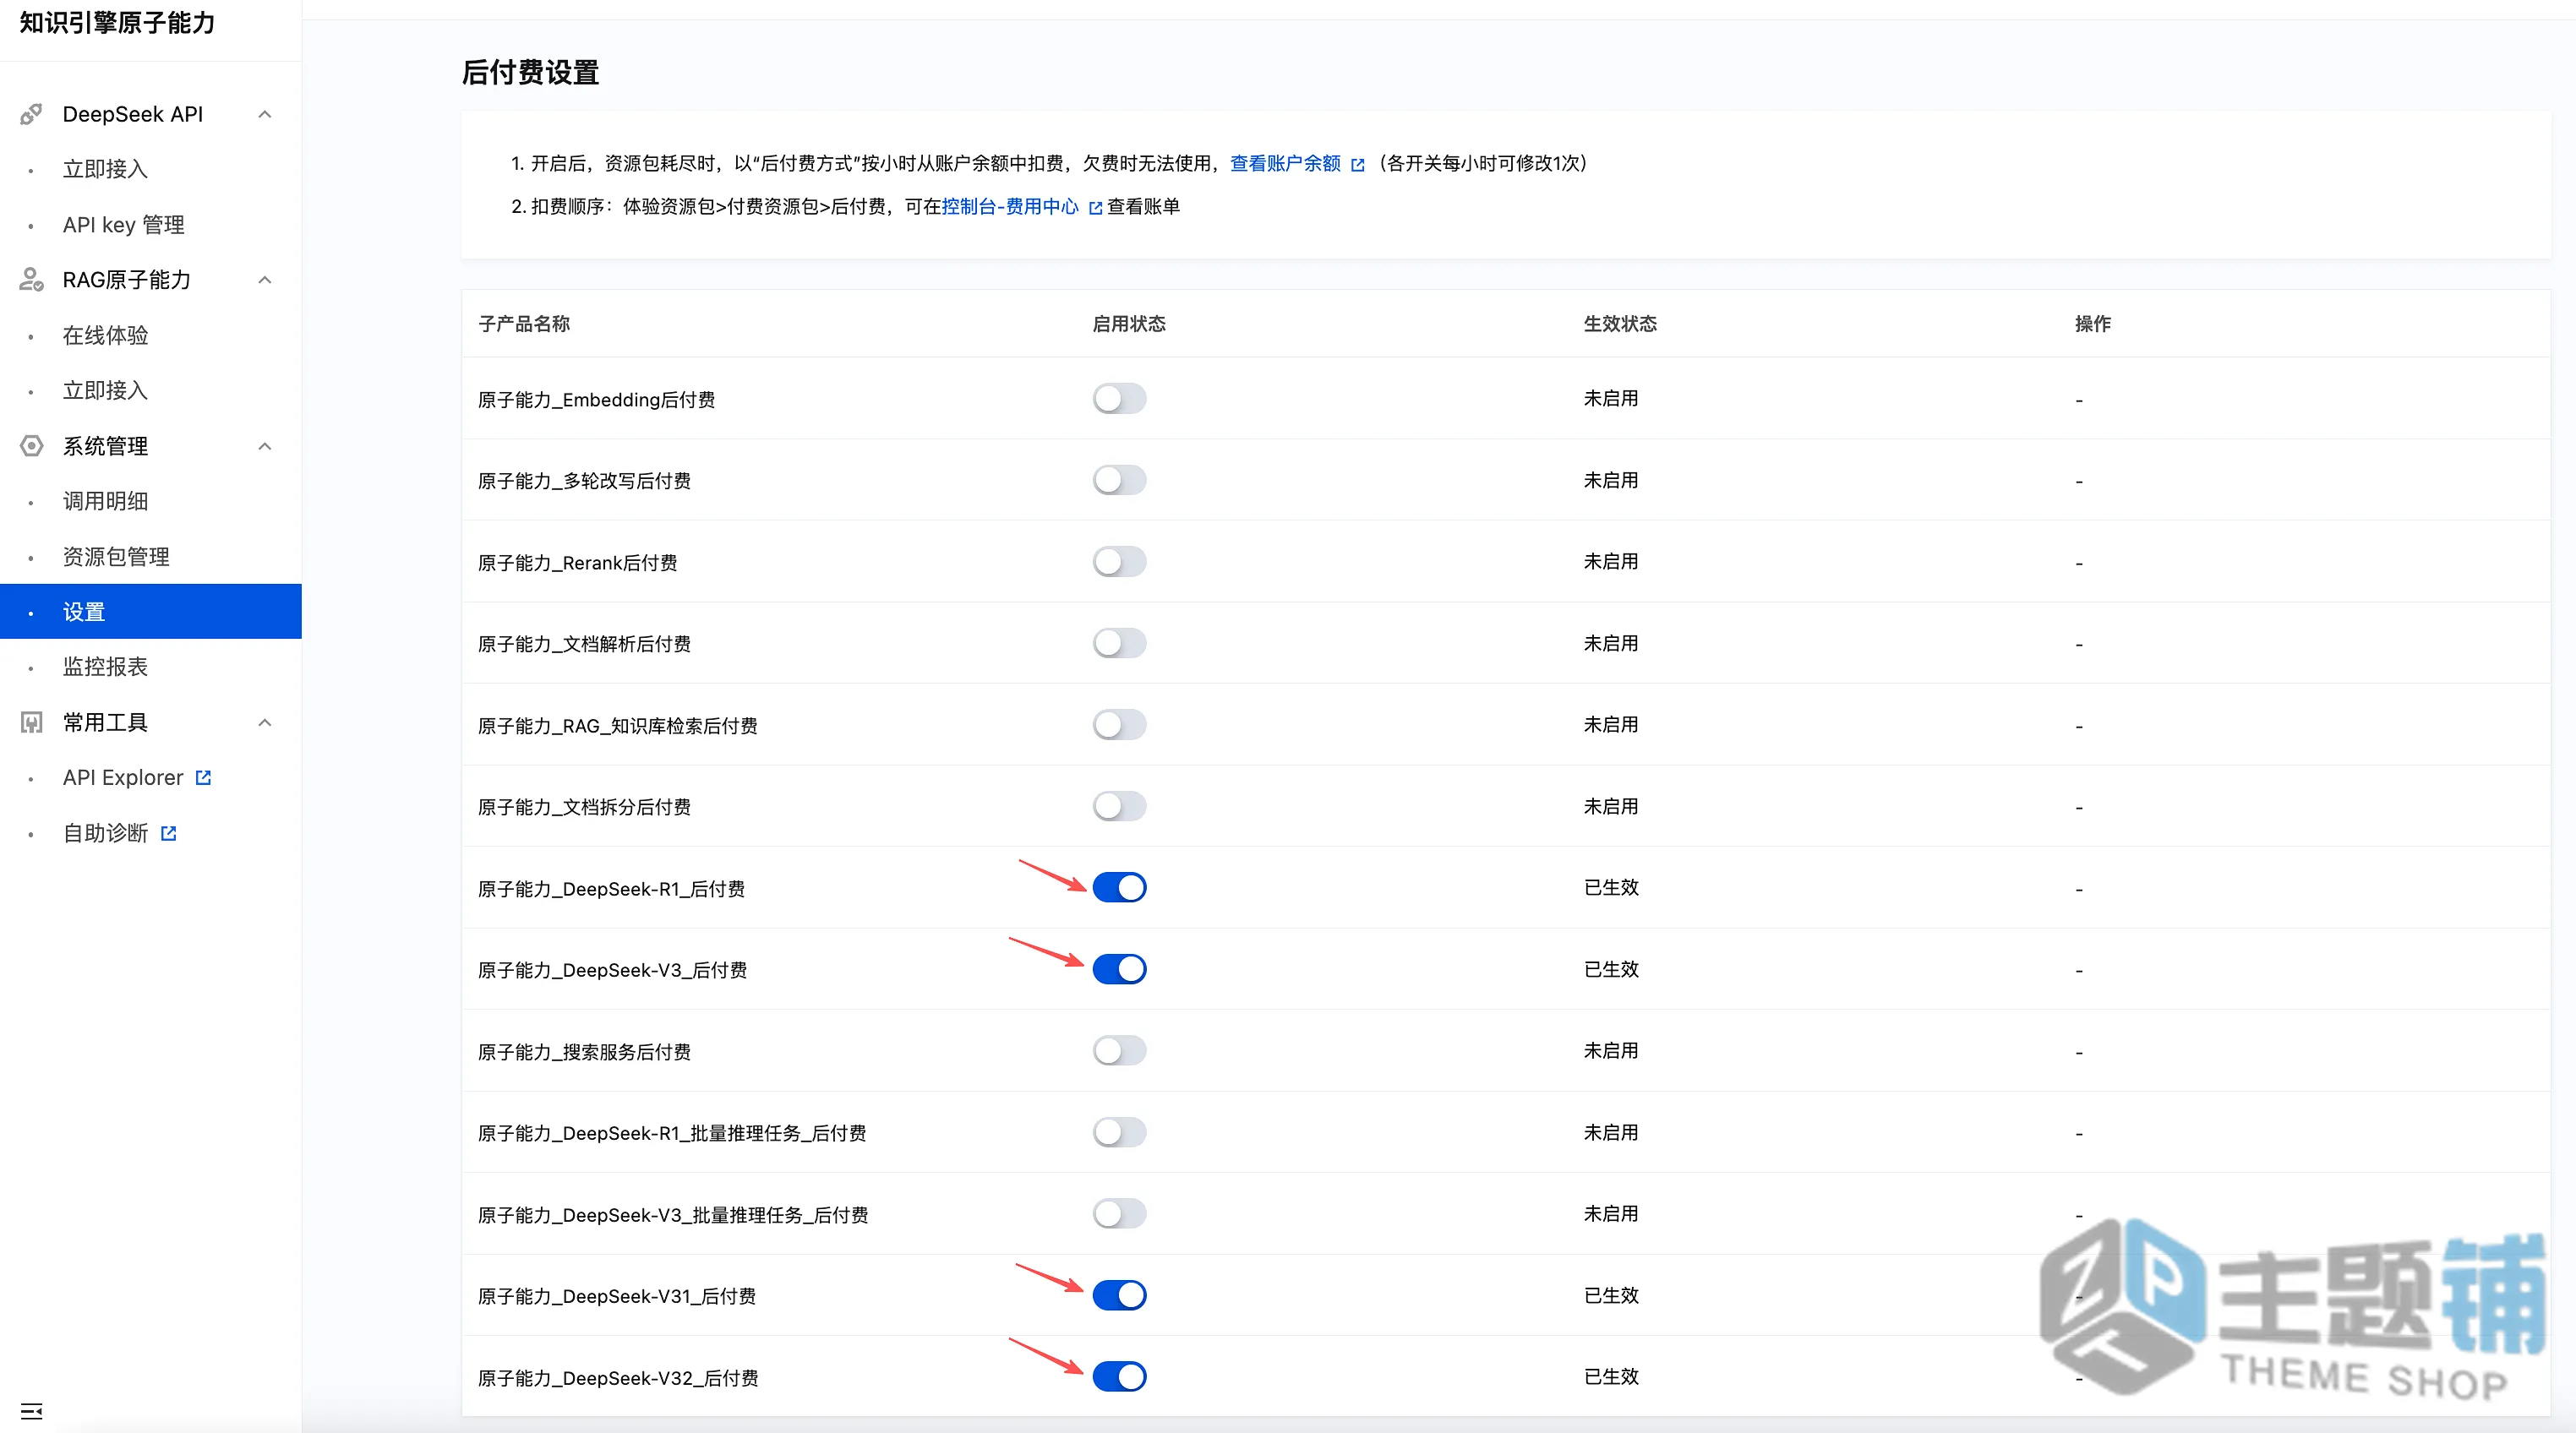Collapse the DeepSeek API section chevron
The height and width of the screenshot is (1433, 2576).
265,114
